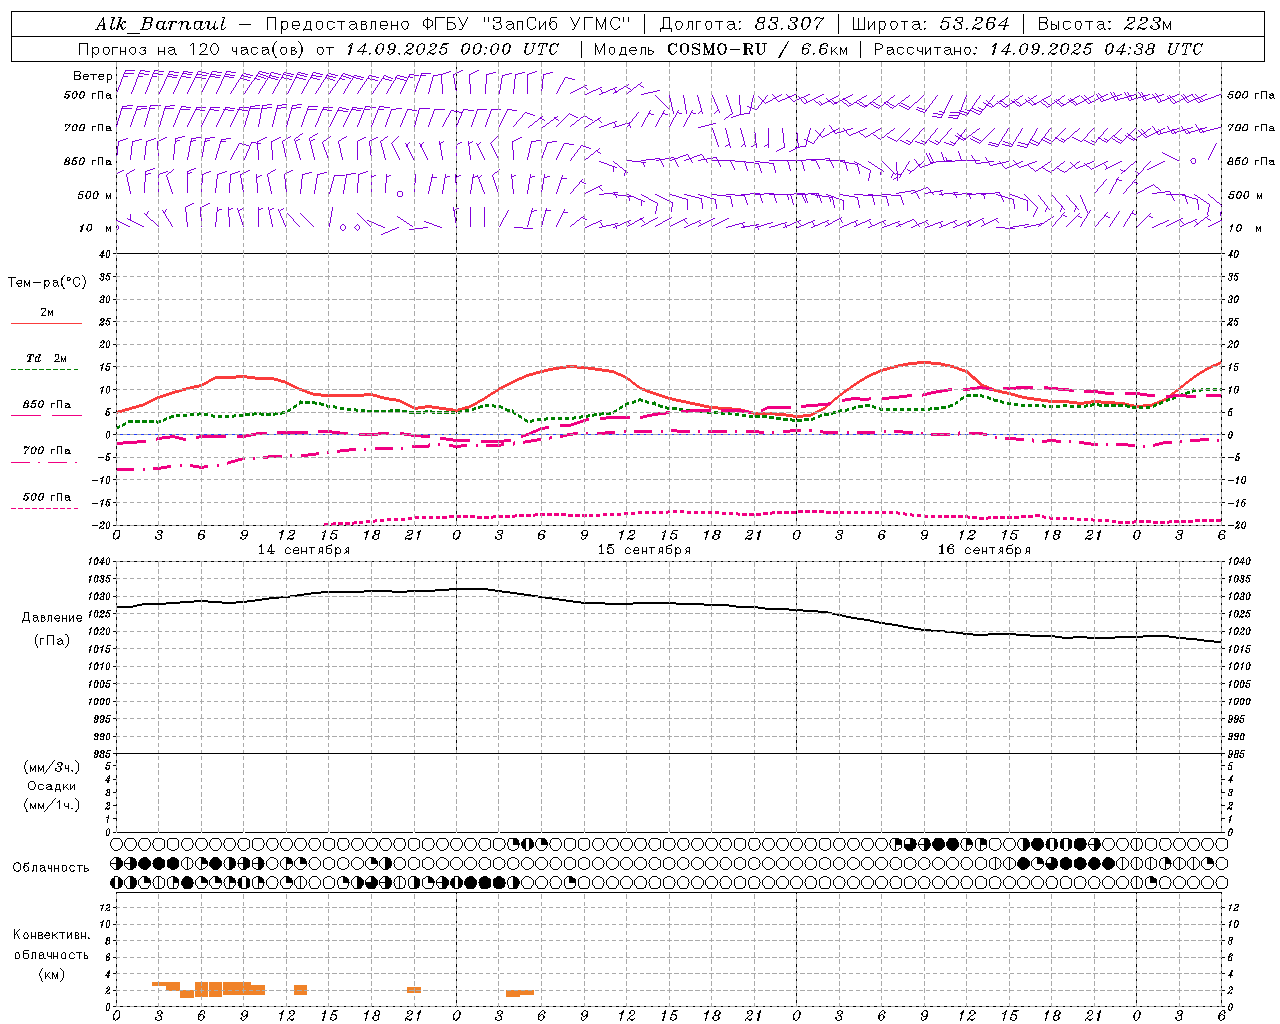1280x1024 pixels.
Task: Click the Высота: 223м elevation text
Action: click(x=1104, y=24)
